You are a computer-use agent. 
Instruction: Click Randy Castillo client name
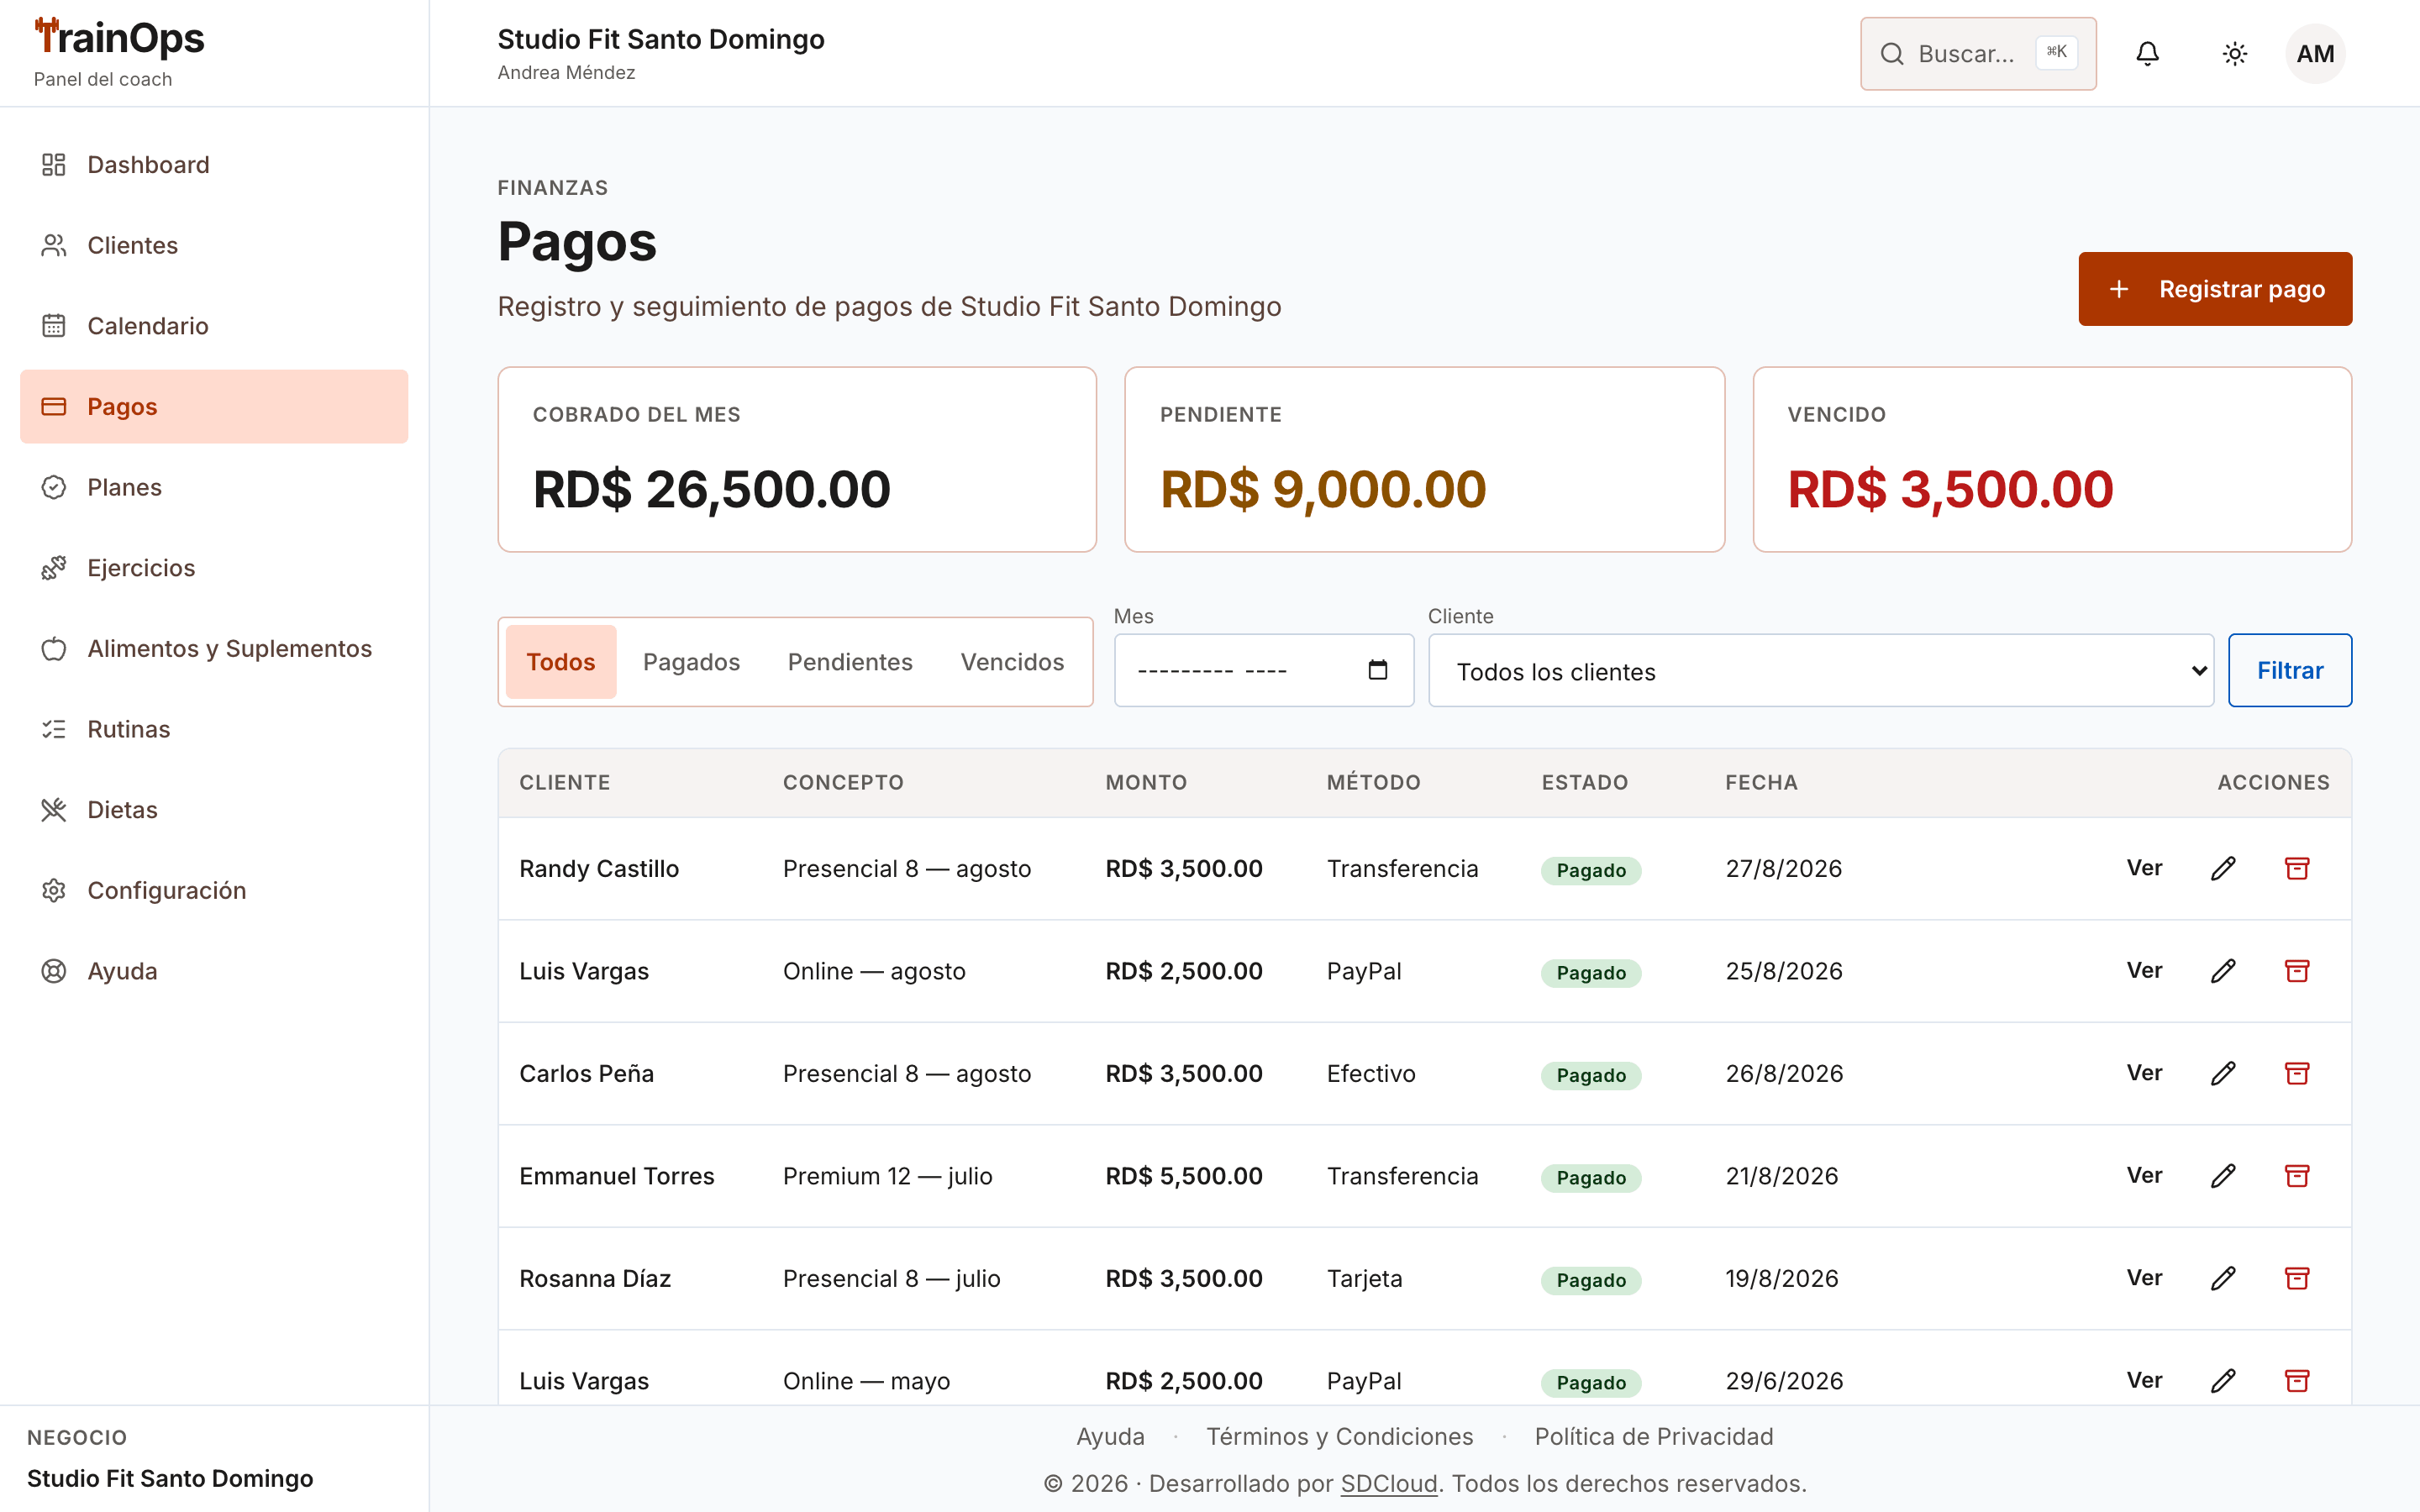599,869
